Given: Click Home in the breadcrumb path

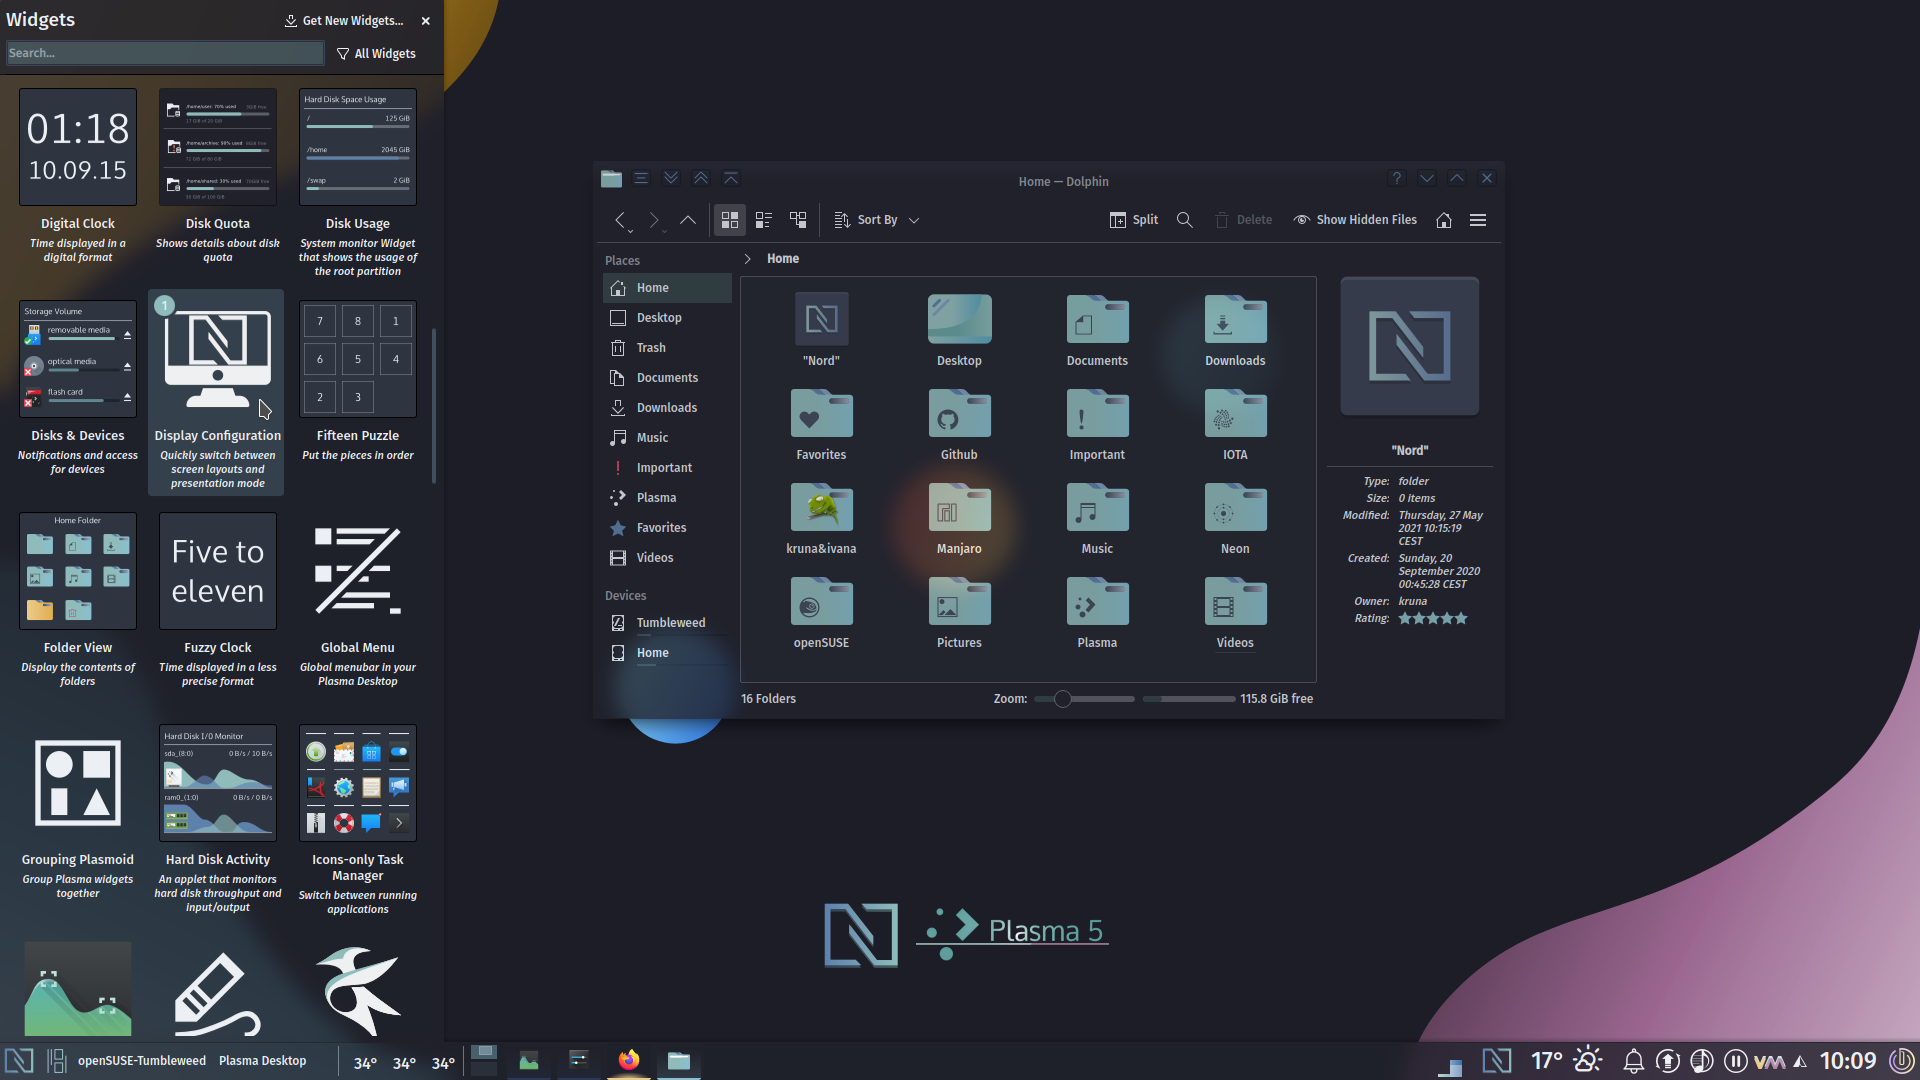Looking at the screenshot, I should point(783,259).
